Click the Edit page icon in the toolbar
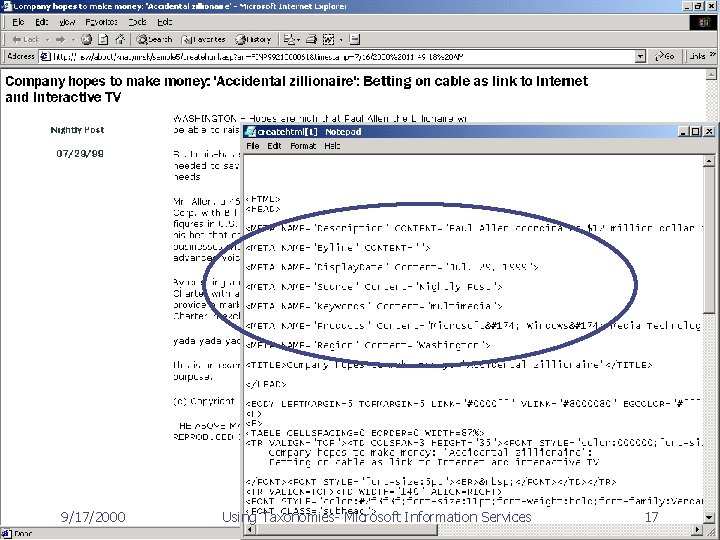 [328, 39]
